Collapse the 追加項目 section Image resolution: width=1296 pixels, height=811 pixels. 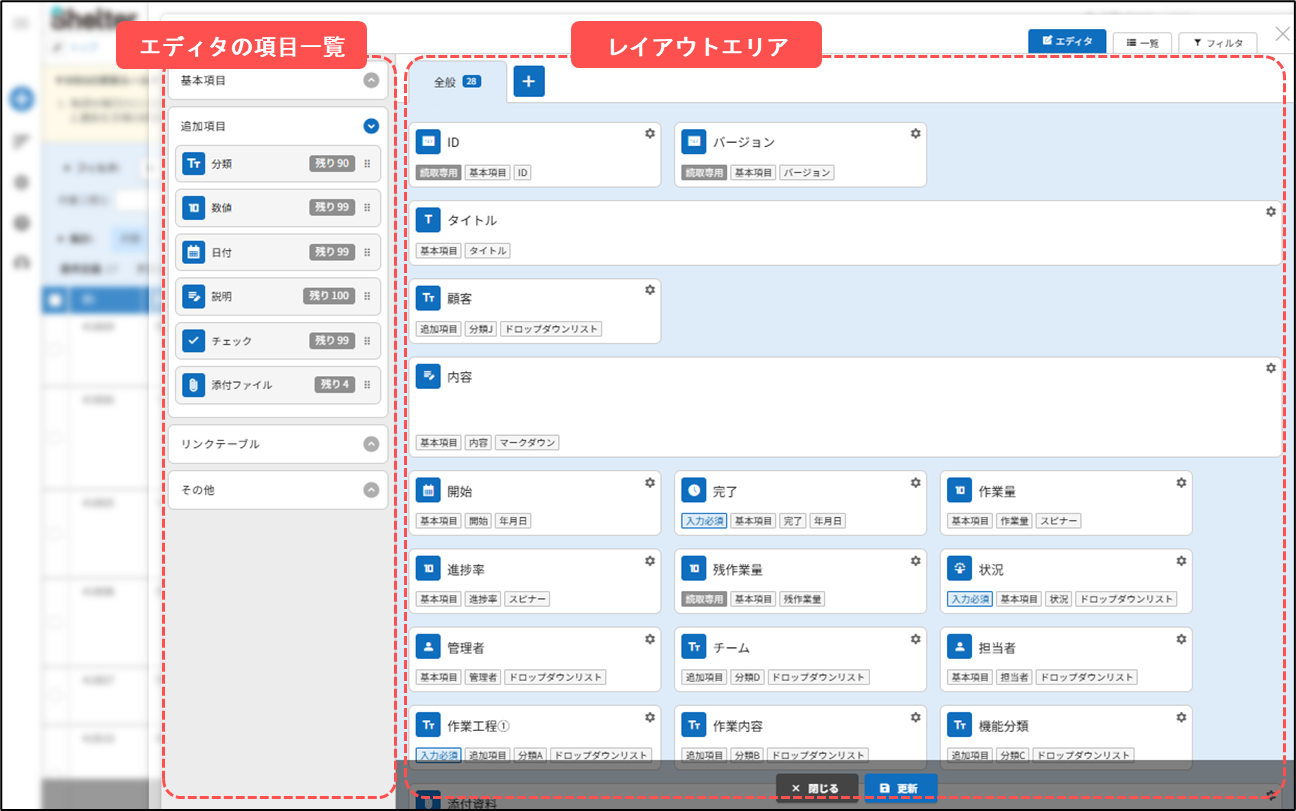coord(371,126)
